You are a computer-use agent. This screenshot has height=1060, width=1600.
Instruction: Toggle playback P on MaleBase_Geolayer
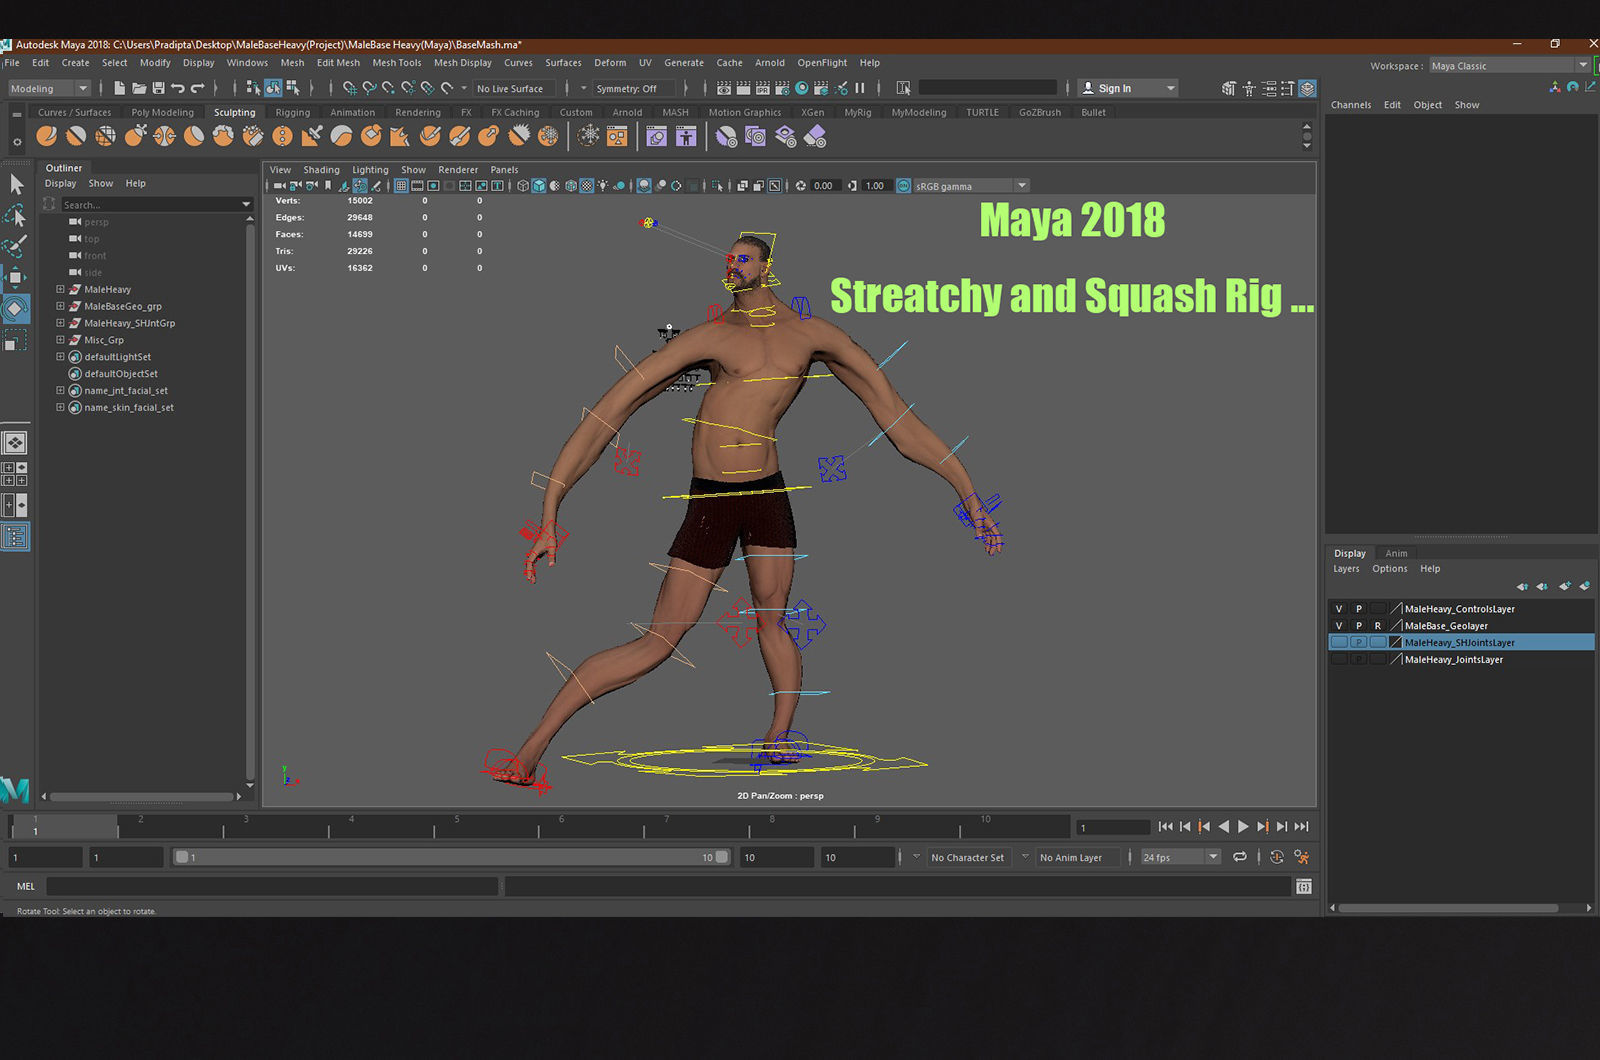coord(1359,626)
